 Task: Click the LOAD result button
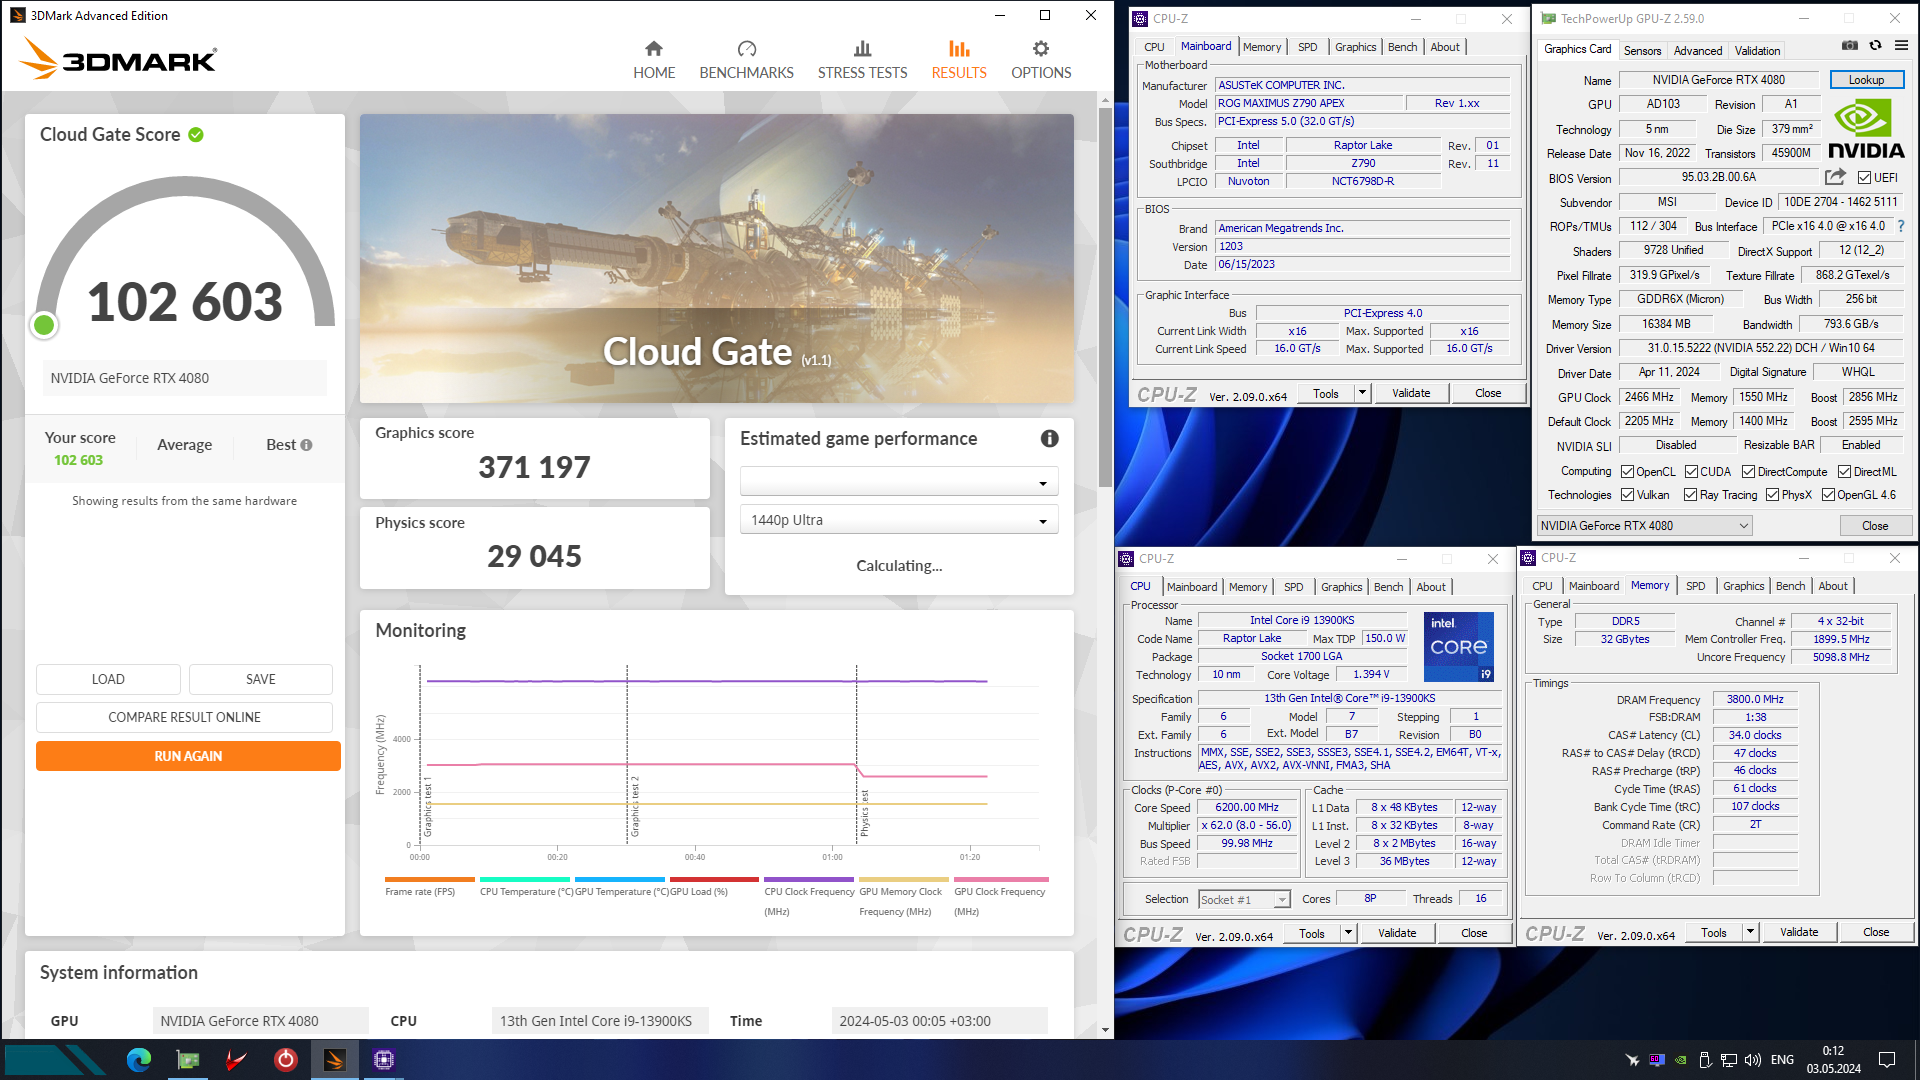point(108,679)
